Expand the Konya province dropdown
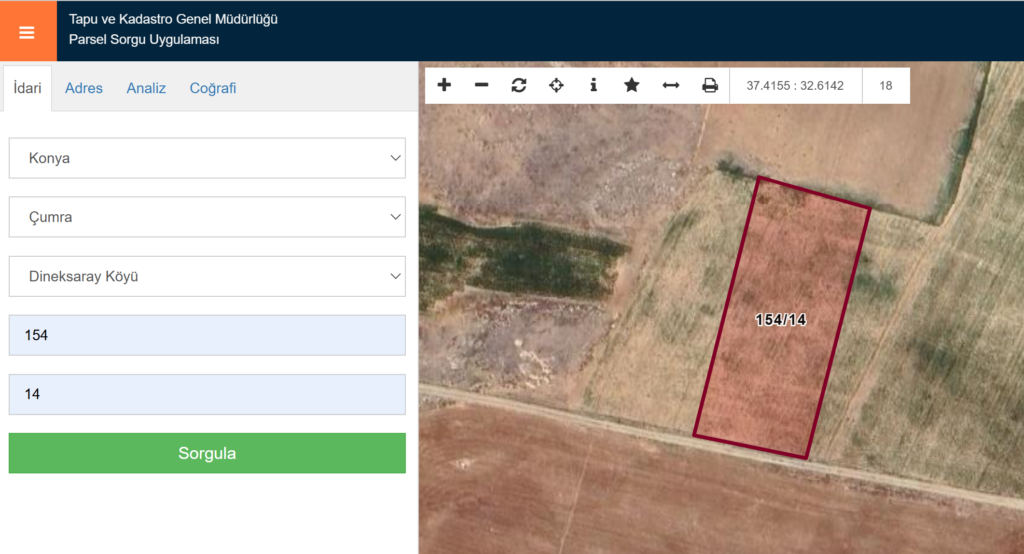1024x554 pixels. 207,158
